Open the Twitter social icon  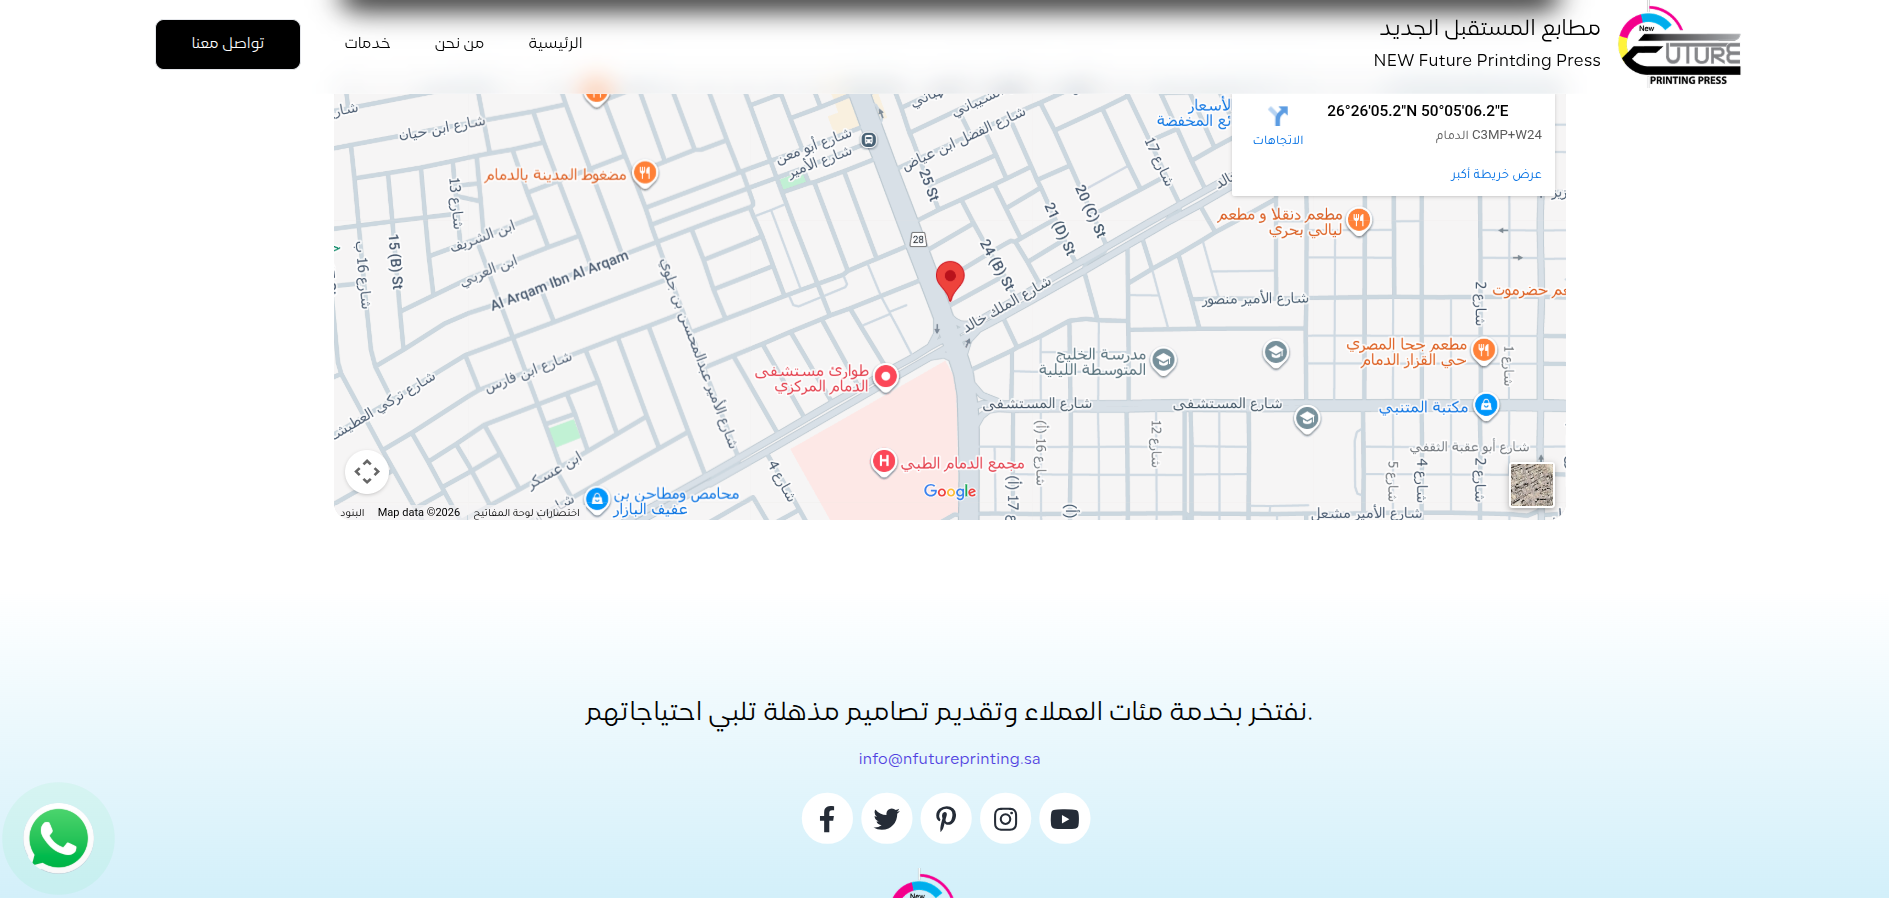[886, 819]
